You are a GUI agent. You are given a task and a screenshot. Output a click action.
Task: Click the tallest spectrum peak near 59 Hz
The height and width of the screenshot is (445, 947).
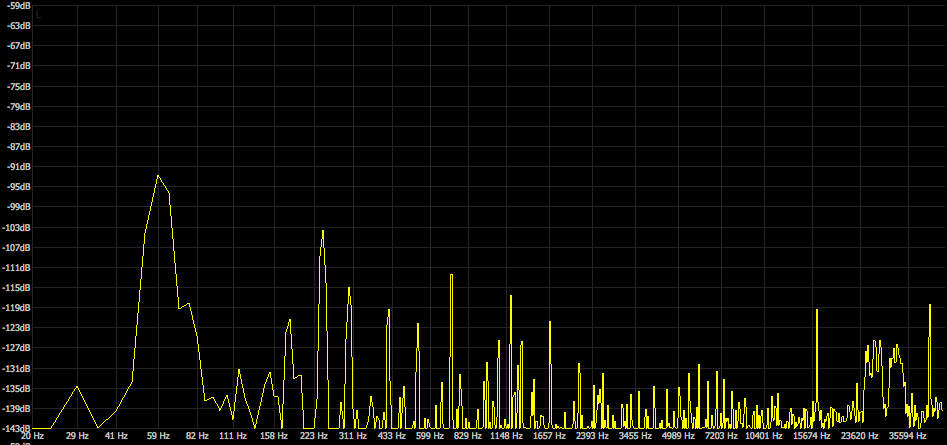coord(158,176)
